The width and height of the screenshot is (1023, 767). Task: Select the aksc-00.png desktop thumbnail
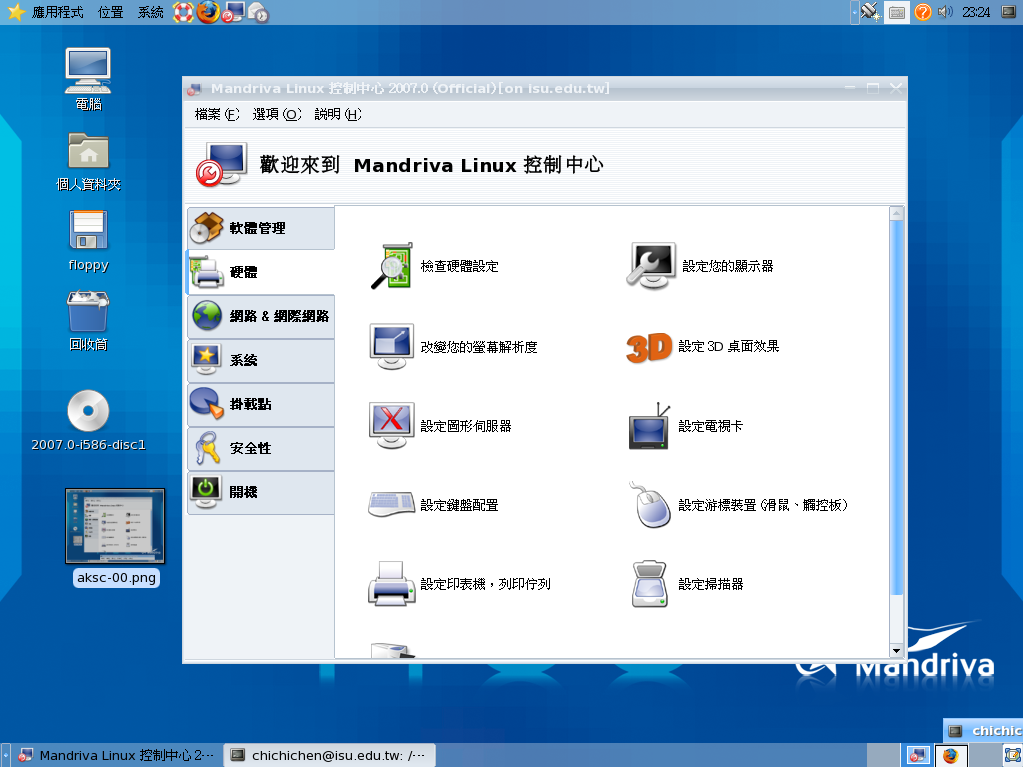115,527
